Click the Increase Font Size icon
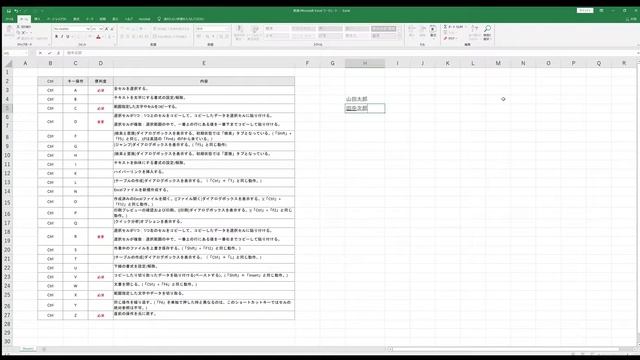Viewport: 640px width, 360px height. tap(107, 29)
